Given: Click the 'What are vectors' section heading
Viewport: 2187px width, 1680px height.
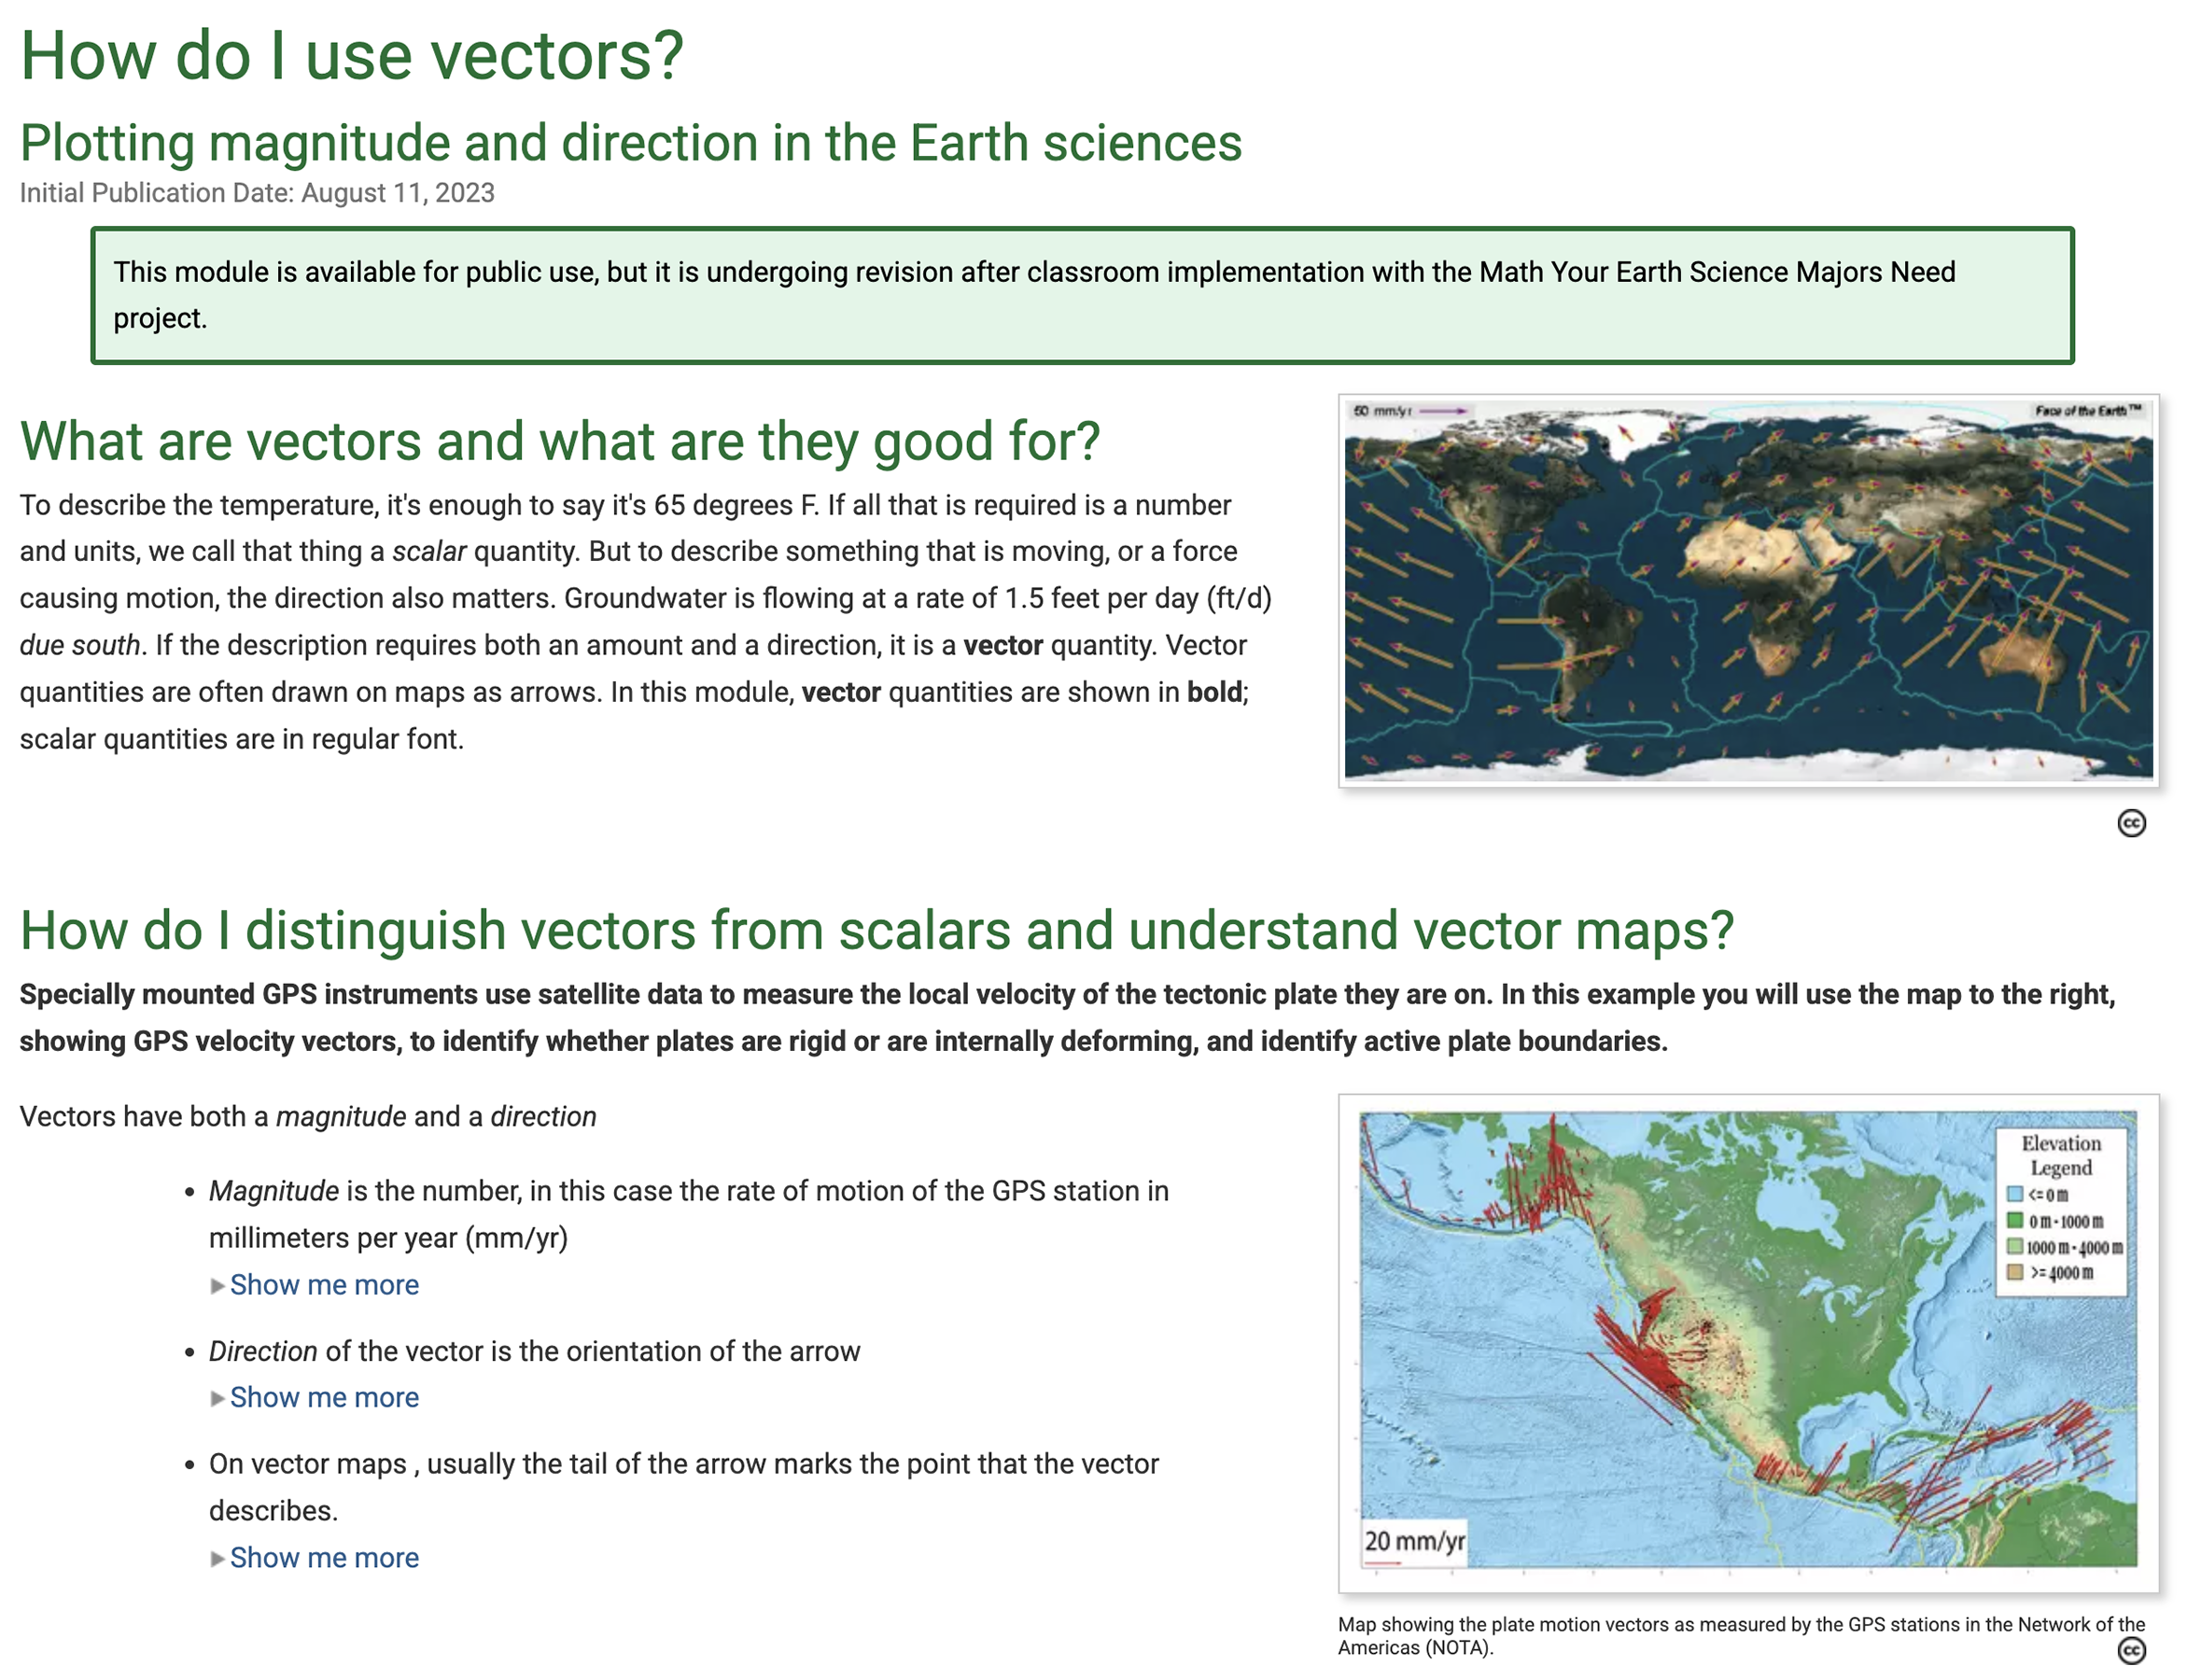Looking at the screenshot, I should [x=560, y=441].
